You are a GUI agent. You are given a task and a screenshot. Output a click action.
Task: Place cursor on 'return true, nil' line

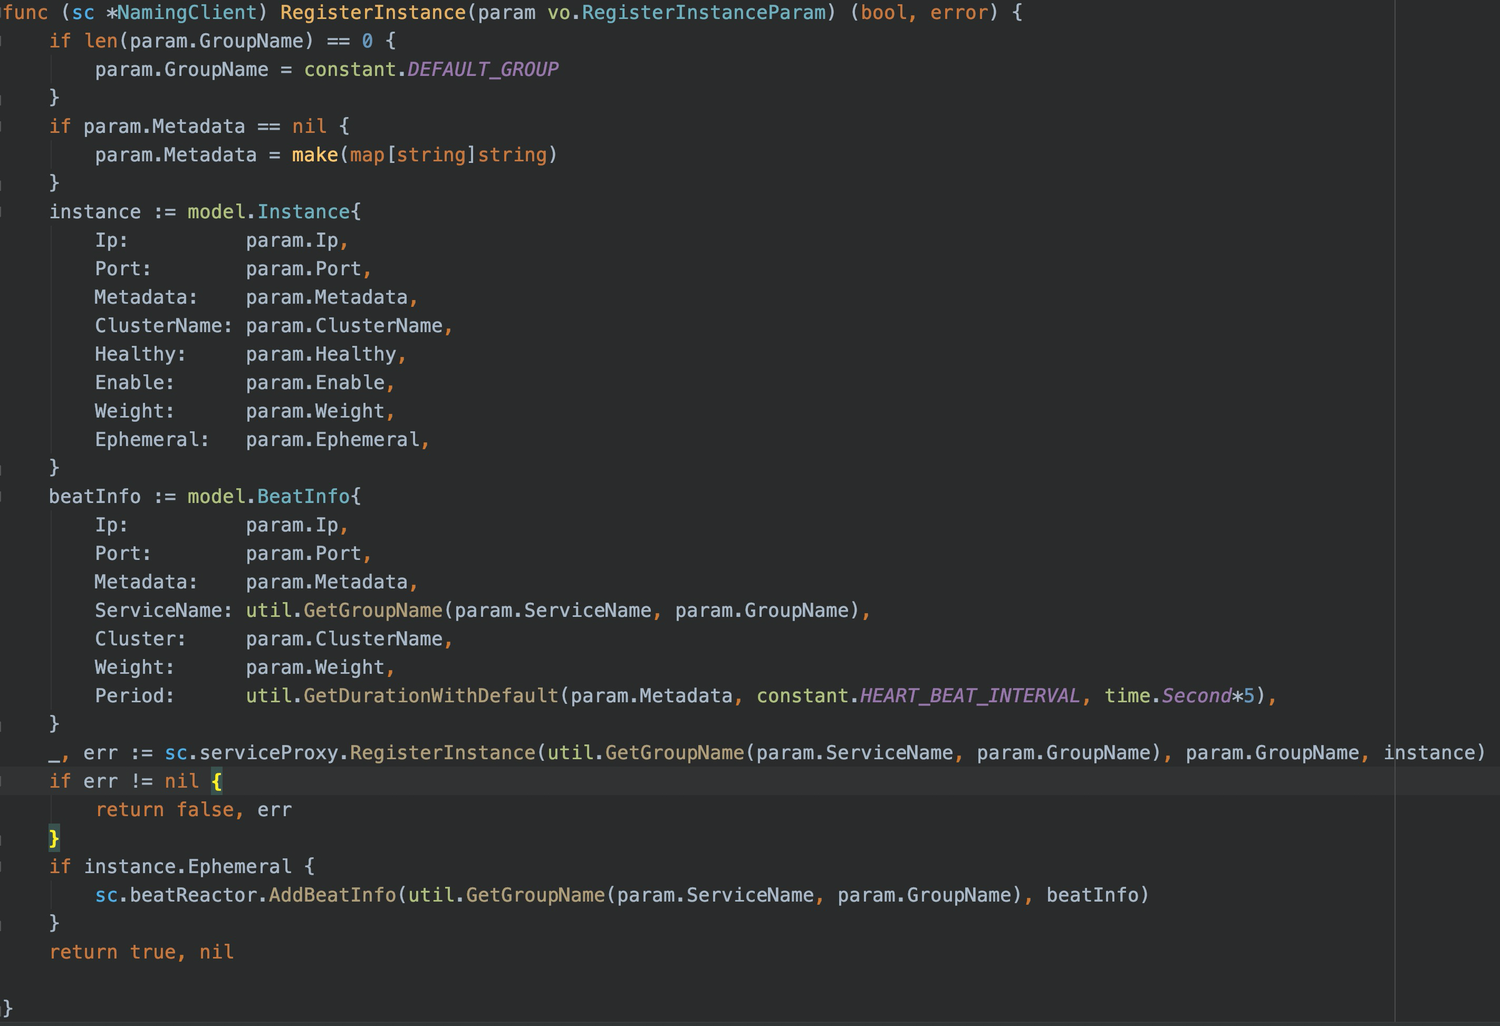point(141,952)
